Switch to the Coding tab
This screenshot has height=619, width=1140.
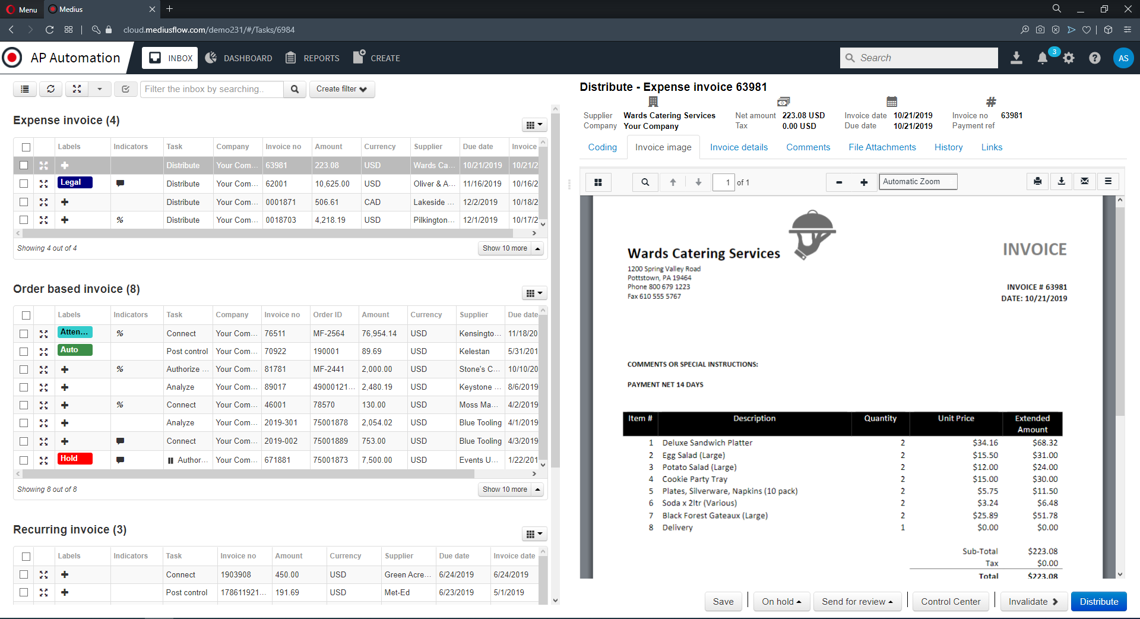coord(602,147)
